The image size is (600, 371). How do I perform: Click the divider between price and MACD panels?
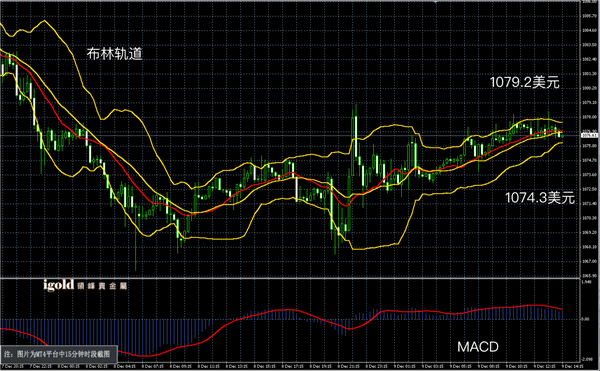[x=290, y=278]
